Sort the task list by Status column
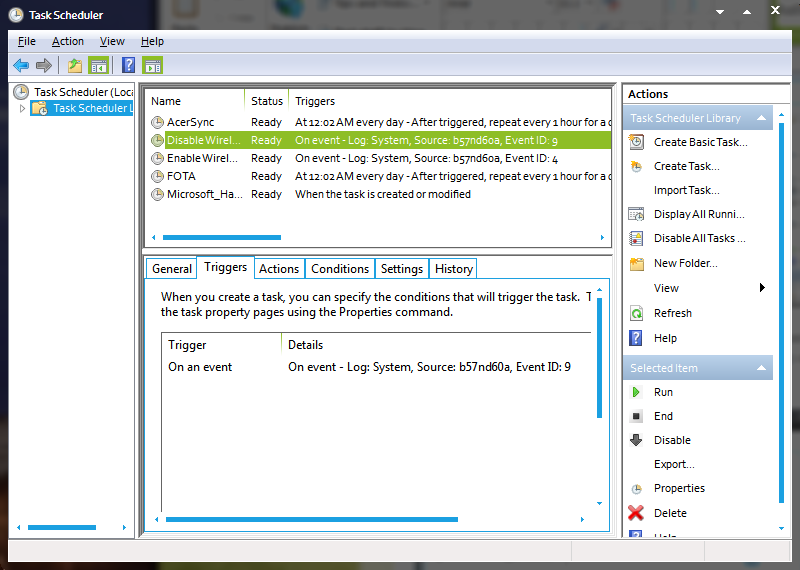Viewport: 800px width, 570px height. (267, 101)
